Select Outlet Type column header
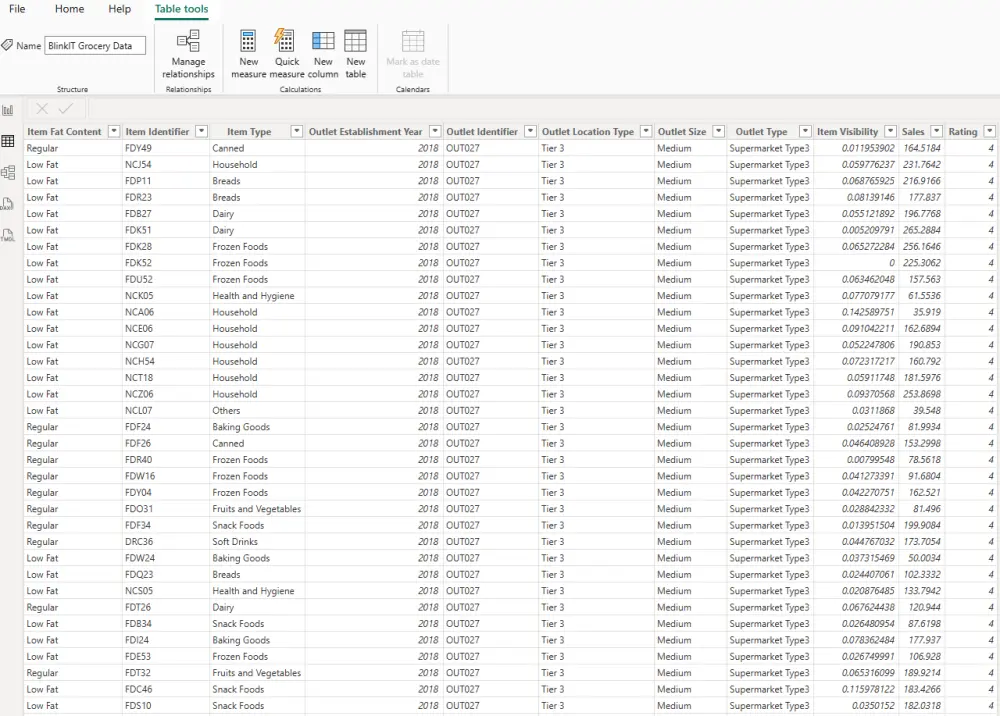Image resolution: width=1000 pixels, height=716 pixels. point(761,131)
